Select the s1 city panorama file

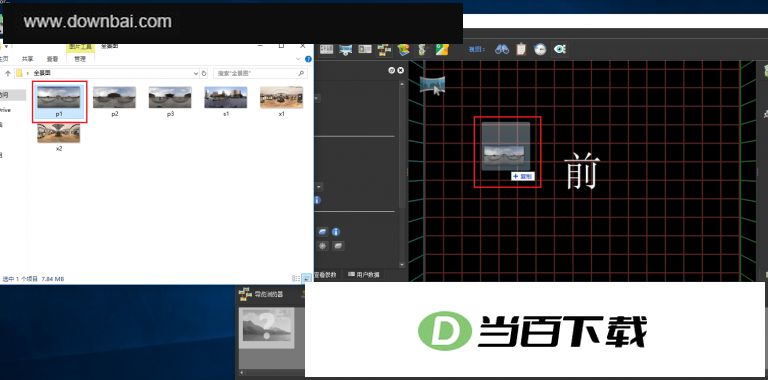coord(226,101)
